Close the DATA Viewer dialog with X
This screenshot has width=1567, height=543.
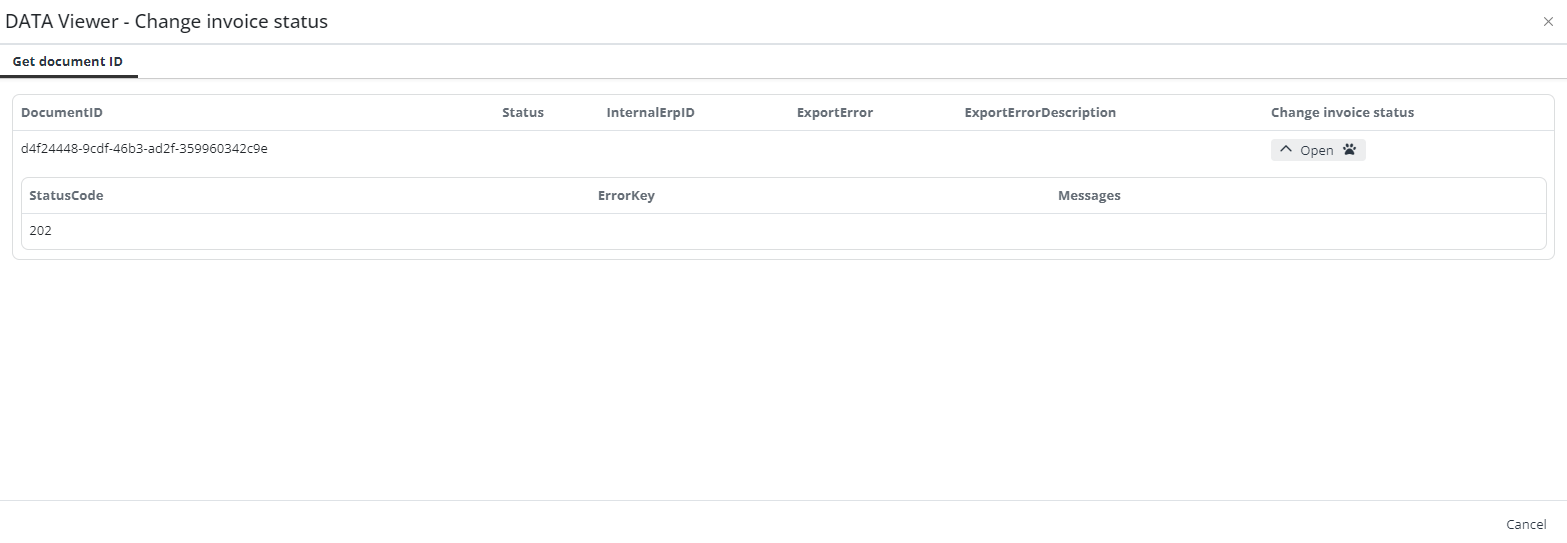1548,22
